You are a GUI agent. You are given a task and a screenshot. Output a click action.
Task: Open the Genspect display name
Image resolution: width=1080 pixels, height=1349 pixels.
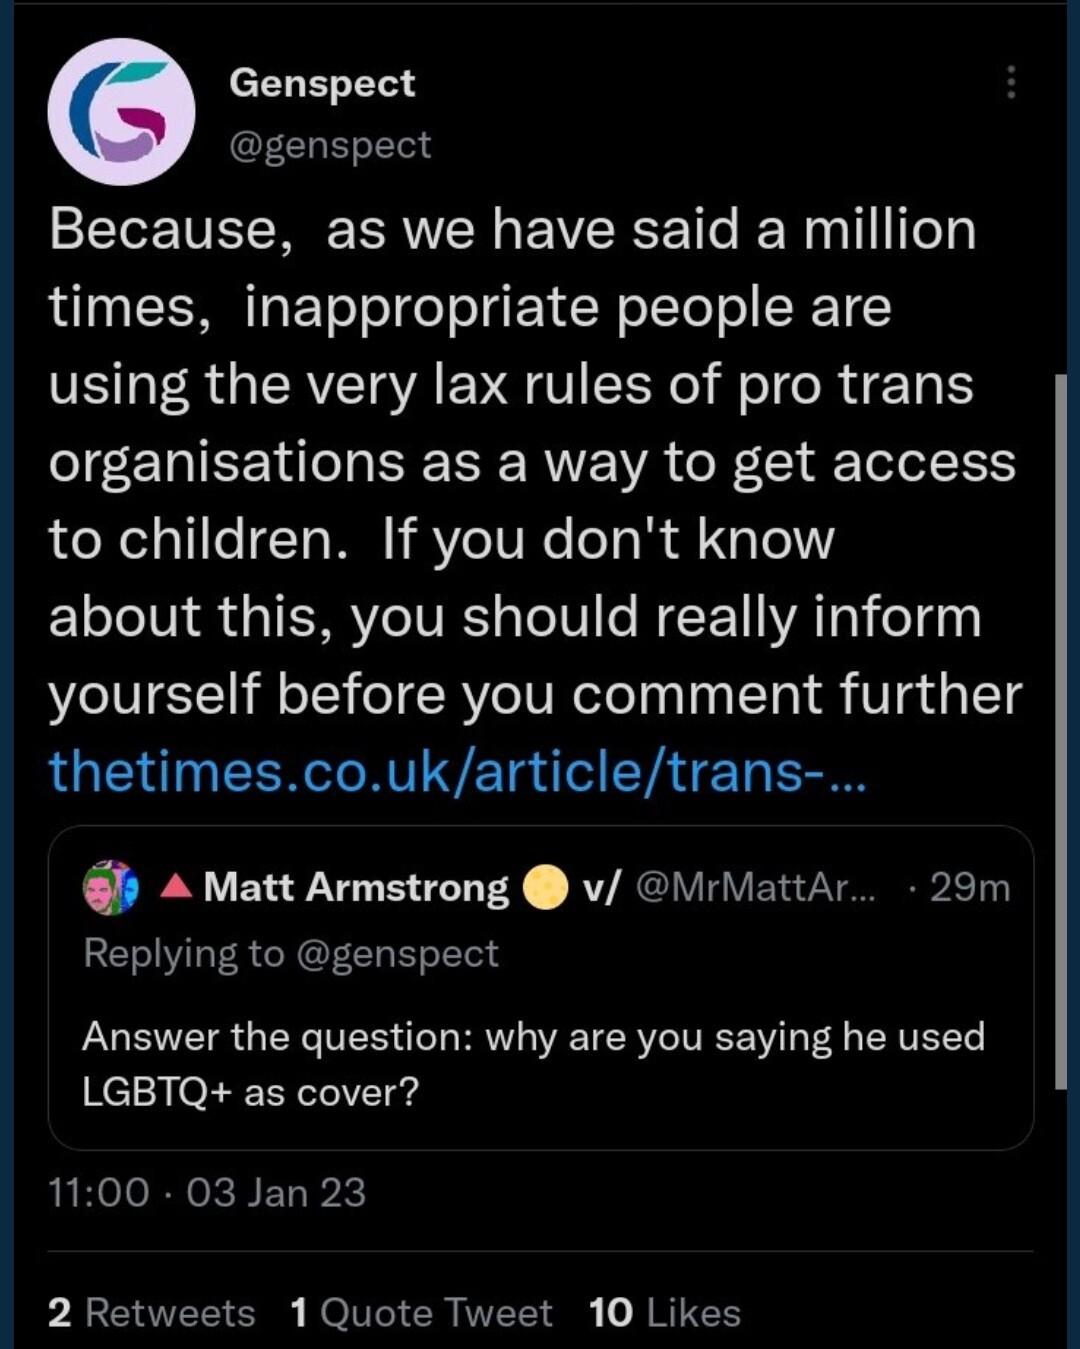click(322, 83)
